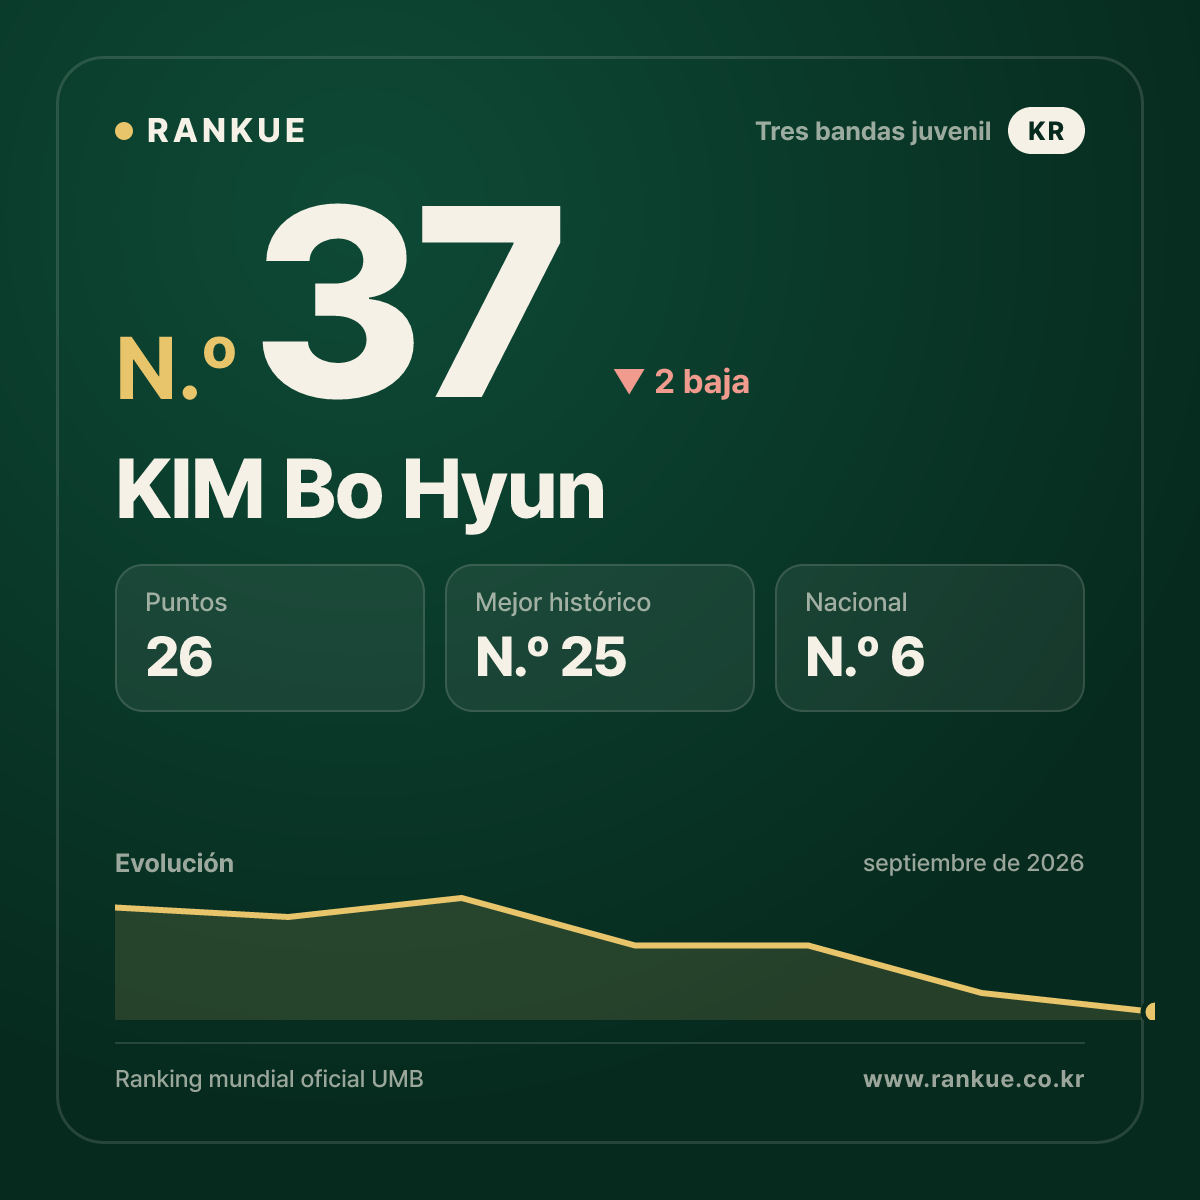Click the 'N.º 6' national rank value
This screenshot has height=1200, width=1200.
click(x=865, y=657)
